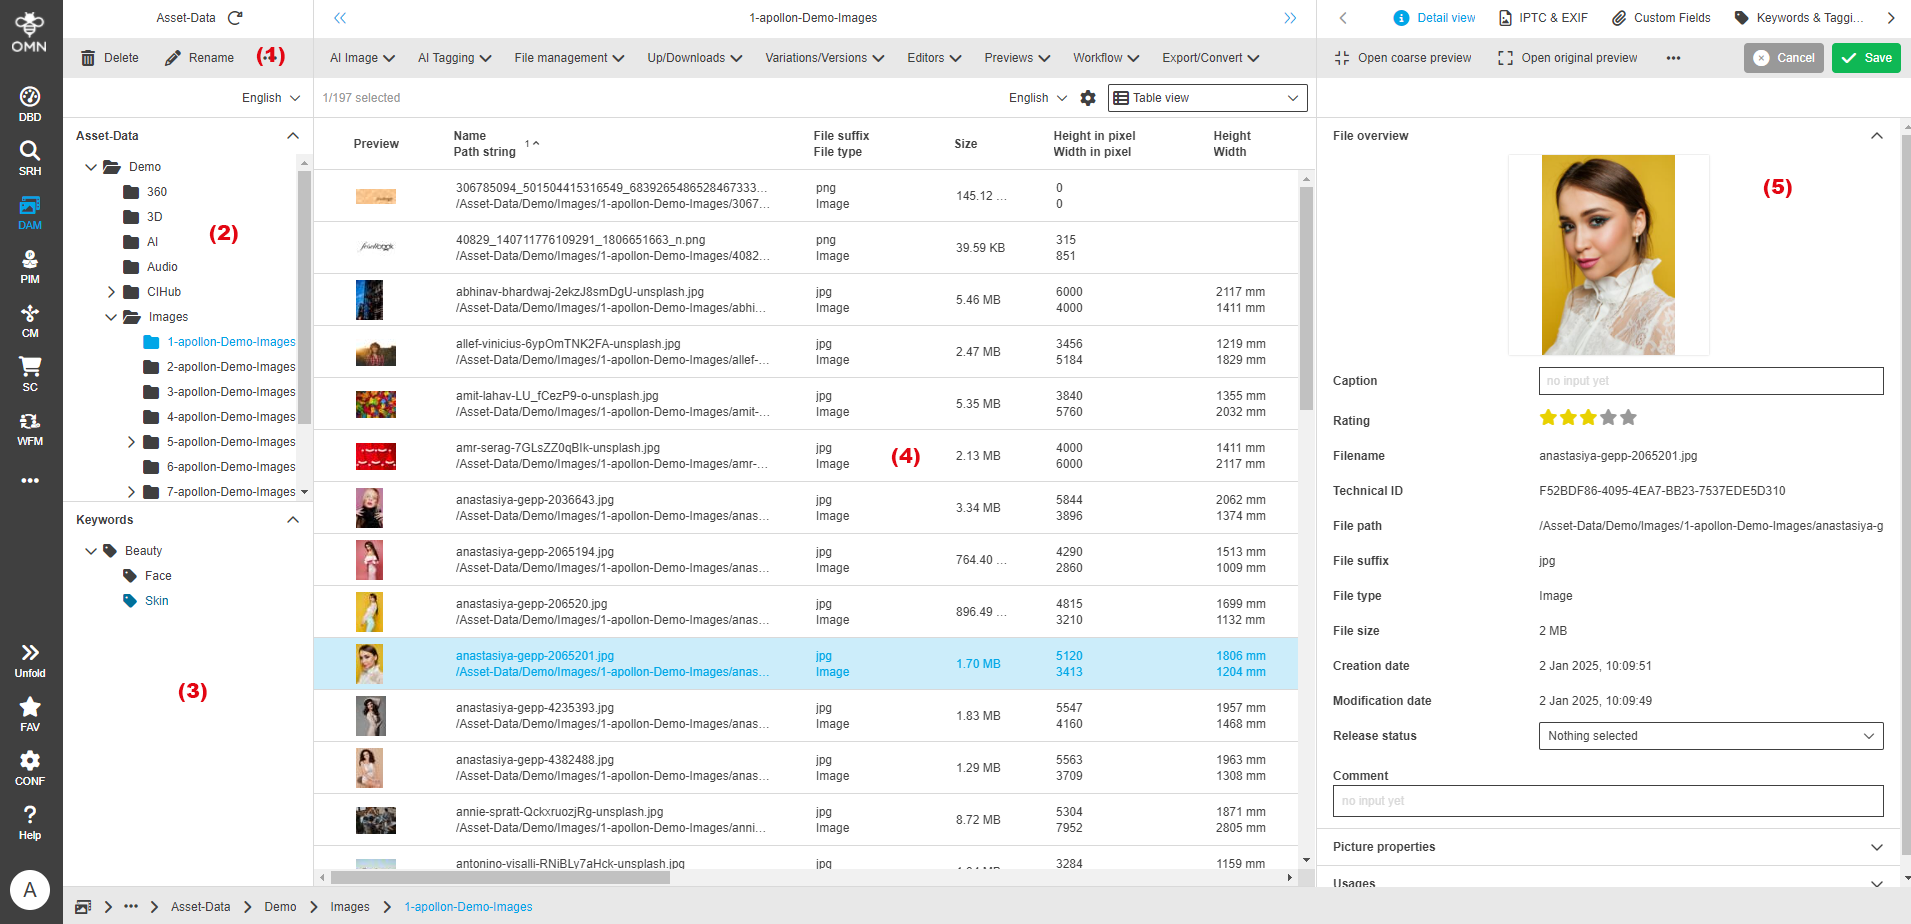This screenshot has height=924, width=1911.
Task: Open the WFM workflow module
Action: (29, 421)
